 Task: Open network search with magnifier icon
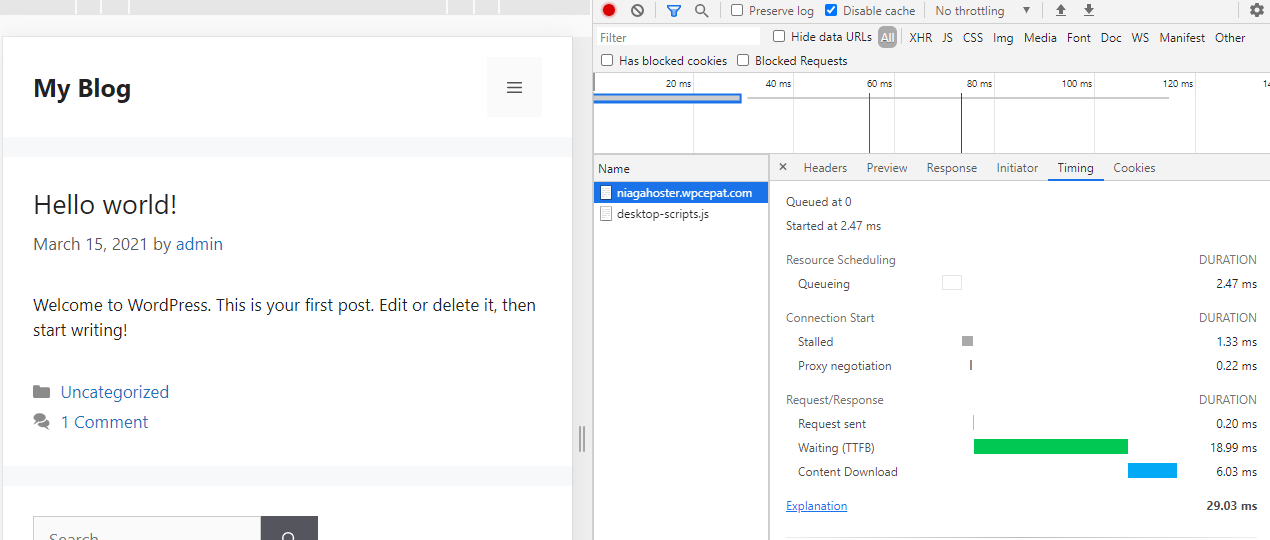point(701,11)
